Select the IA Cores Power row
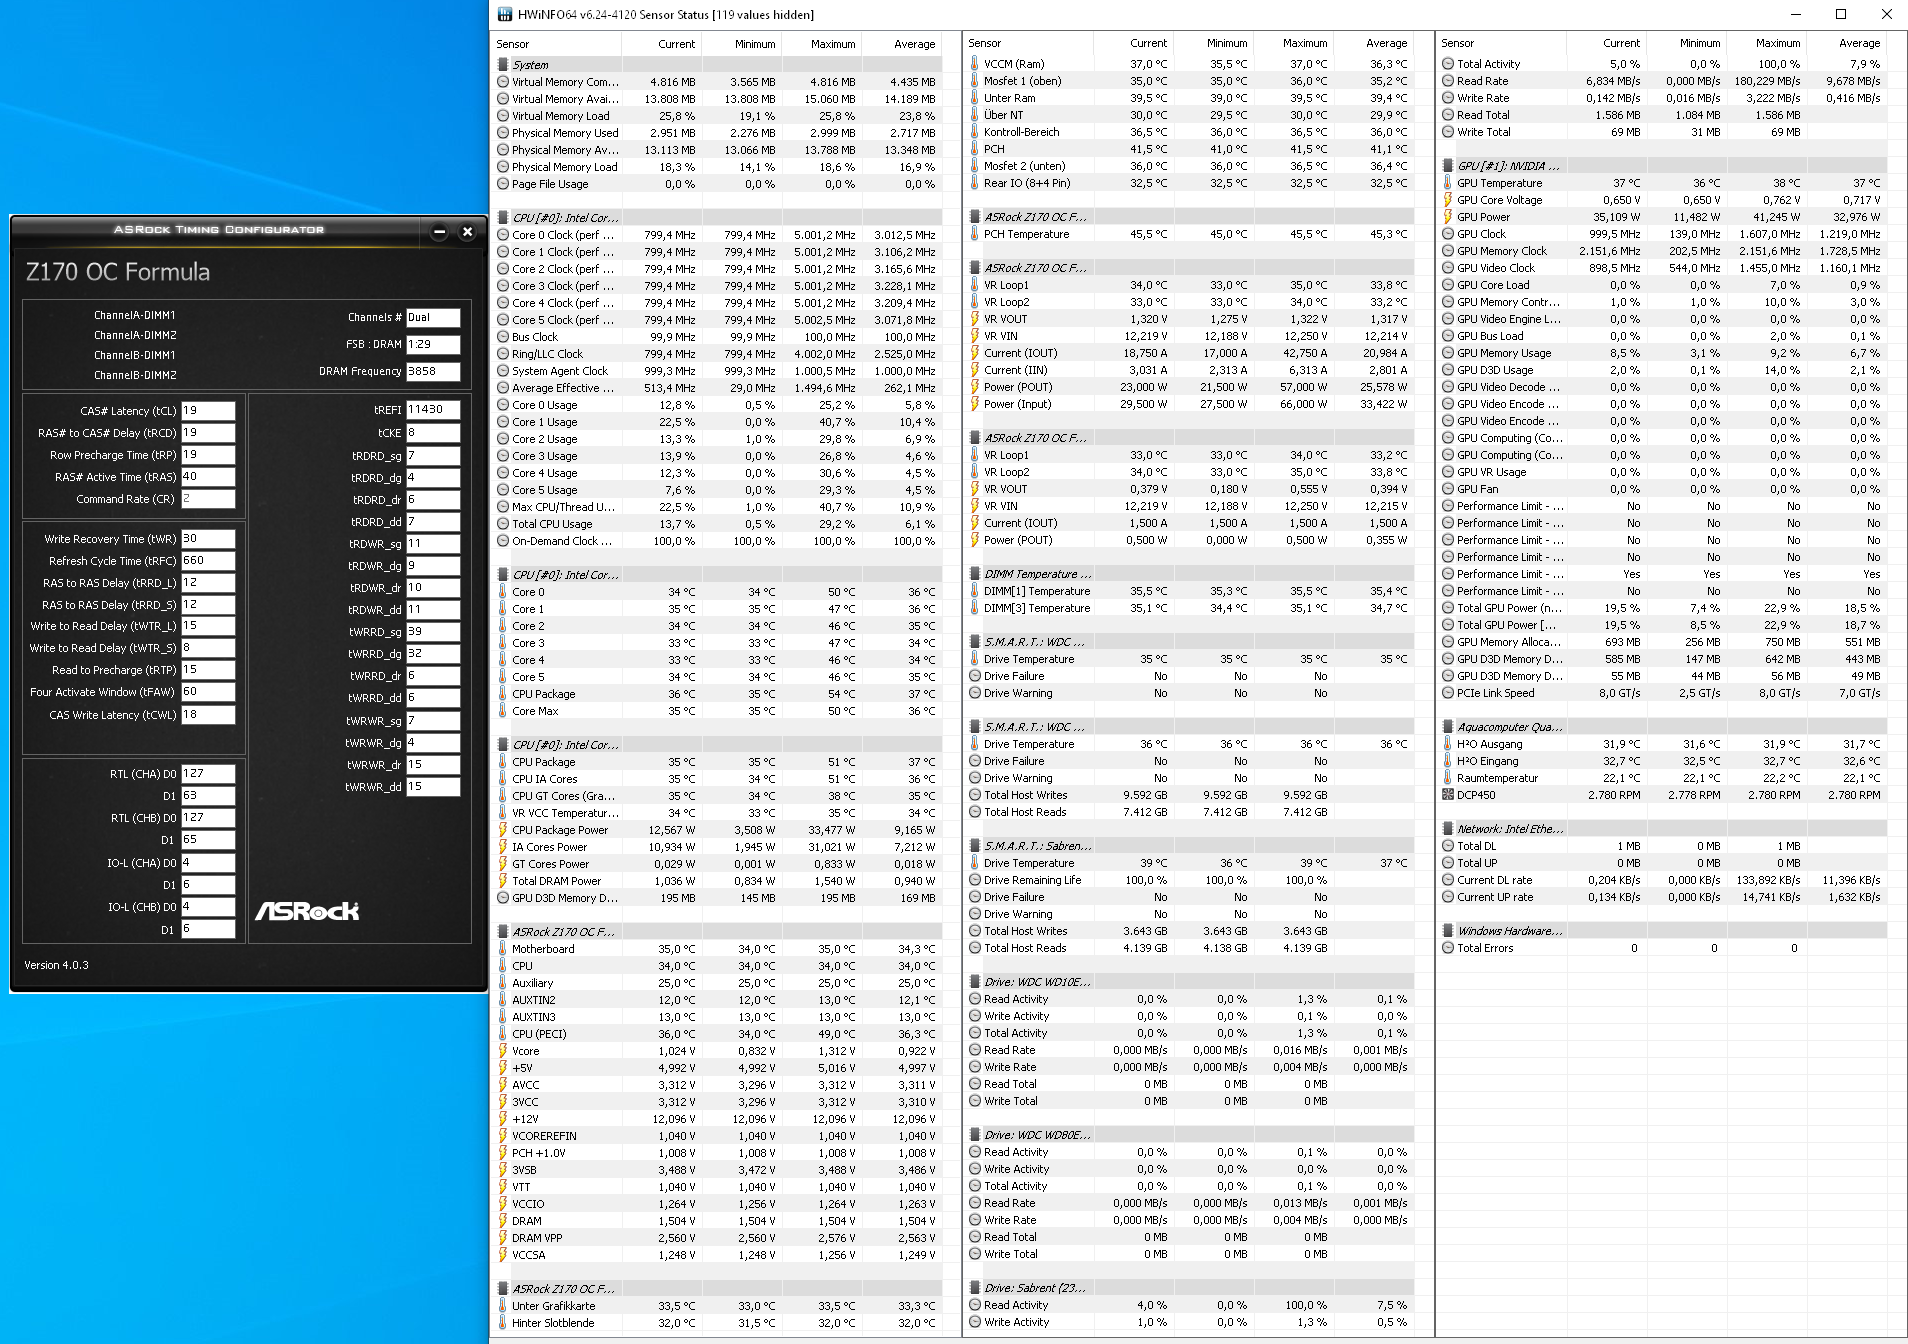 pyautogui.click(x=717, y=847)
